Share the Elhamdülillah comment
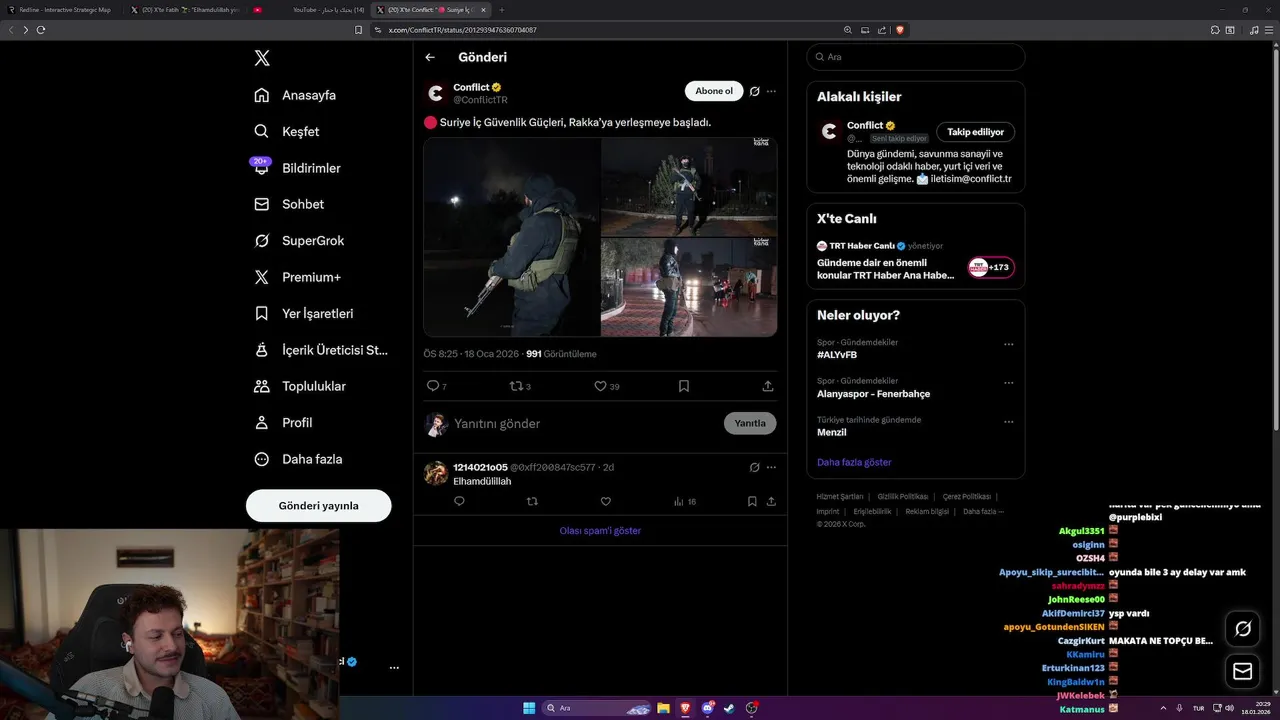 pyautogui.click(x=771, y=501)
